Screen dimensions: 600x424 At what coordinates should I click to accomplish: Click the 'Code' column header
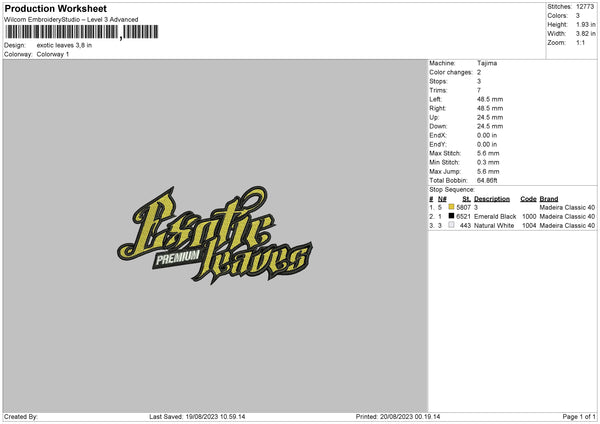[x=528, y=199]
